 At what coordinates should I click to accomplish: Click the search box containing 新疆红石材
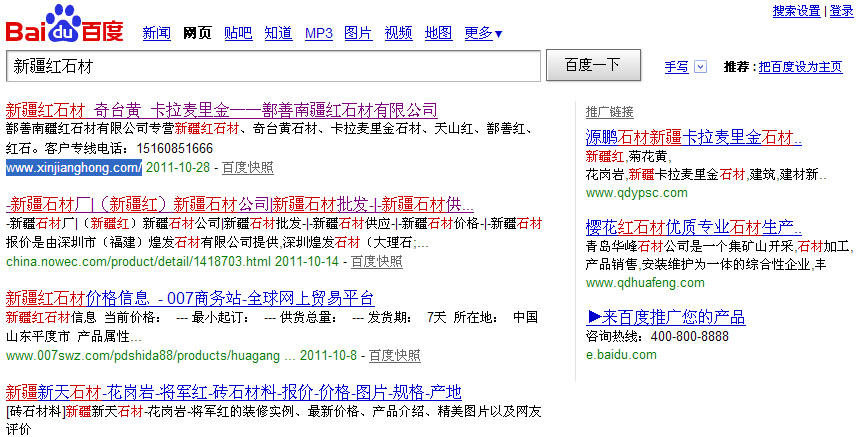click(x=273, y=66)
